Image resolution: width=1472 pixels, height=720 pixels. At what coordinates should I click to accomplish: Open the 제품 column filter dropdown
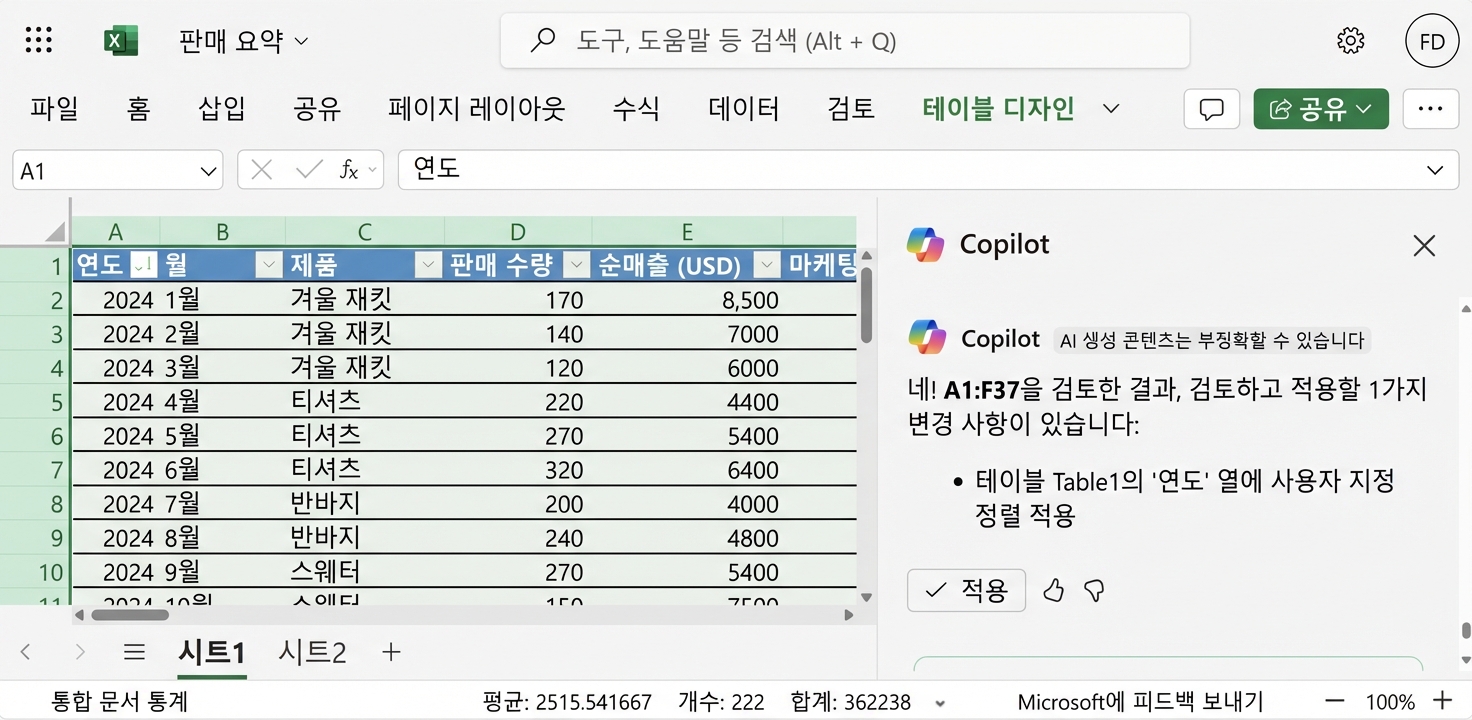pos(428,265)
